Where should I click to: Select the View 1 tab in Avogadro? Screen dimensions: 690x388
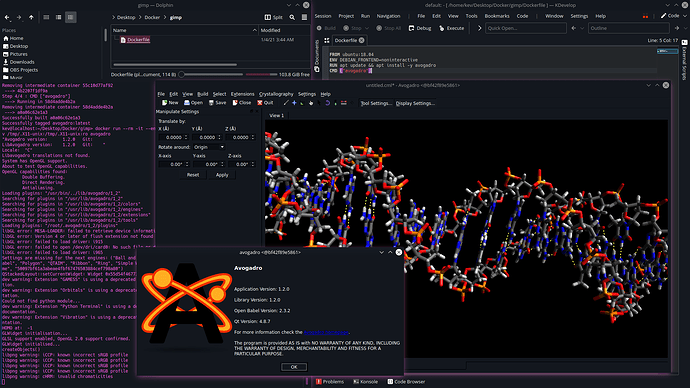[x=276, y=115]
